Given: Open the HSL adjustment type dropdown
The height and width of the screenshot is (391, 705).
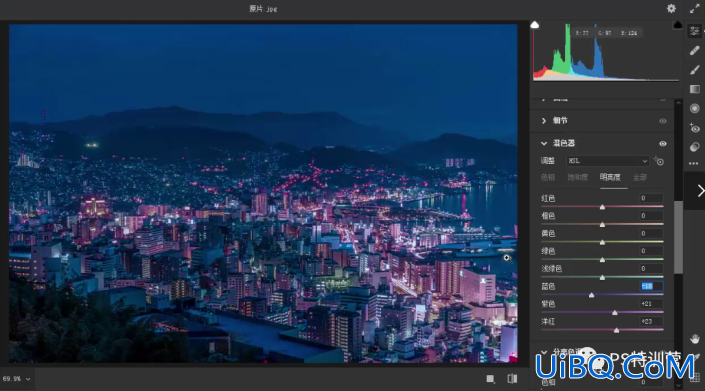Looking at the screenshot, I should pos(607,161).
